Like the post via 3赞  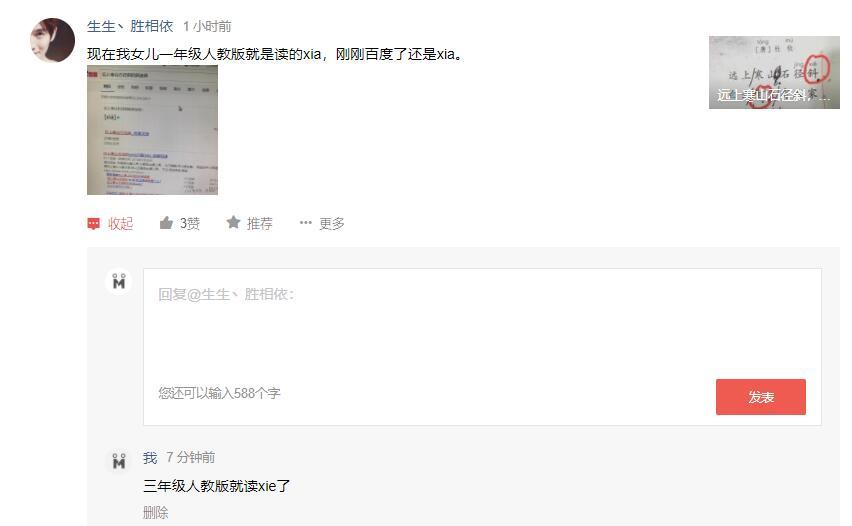point(190,223)
